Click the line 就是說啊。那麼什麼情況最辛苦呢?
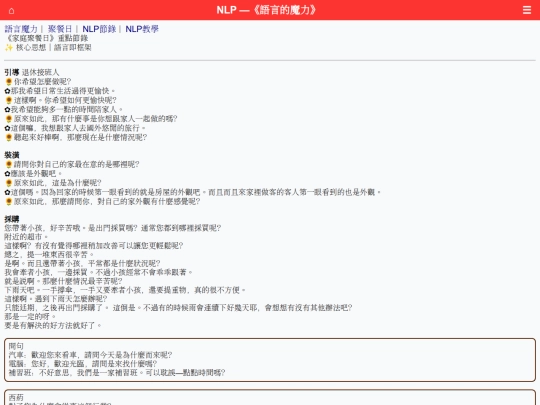The height and width of the screenshot is (405, 540). tap(63, 281)
